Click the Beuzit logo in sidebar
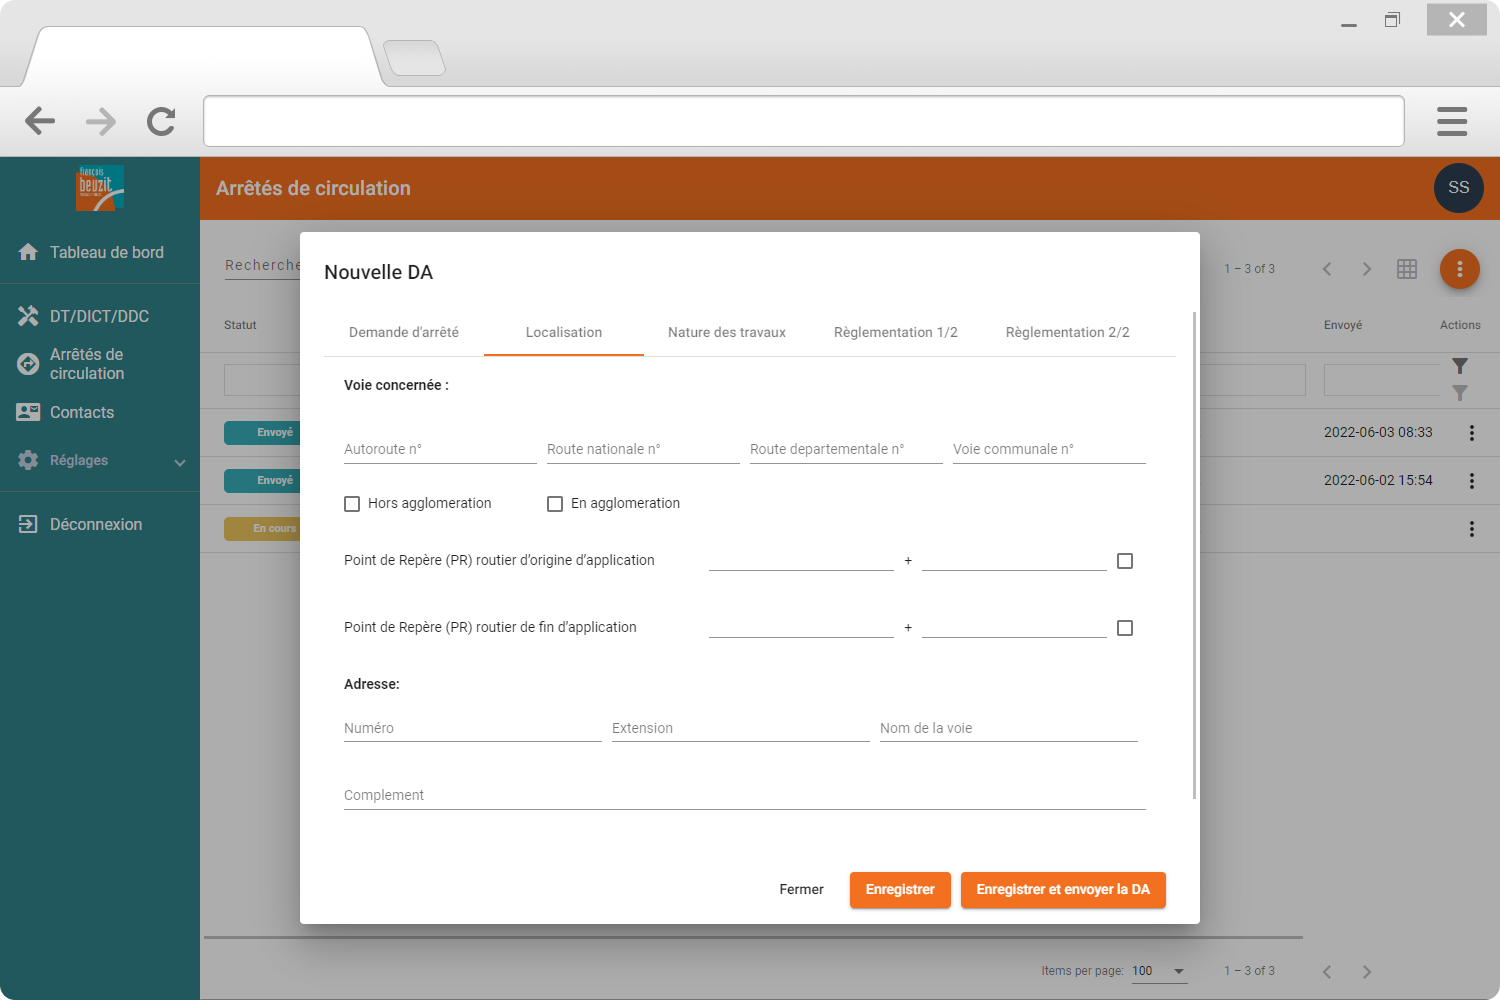Viewport: 1500px width, 1000px height. pos(100,188)
